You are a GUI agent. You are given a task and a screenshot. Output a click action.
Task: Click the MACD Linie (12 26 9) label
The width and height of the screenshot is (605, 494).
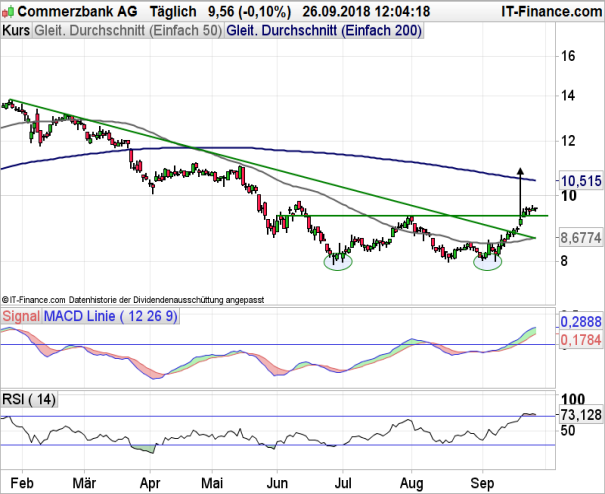pos(111,316)
